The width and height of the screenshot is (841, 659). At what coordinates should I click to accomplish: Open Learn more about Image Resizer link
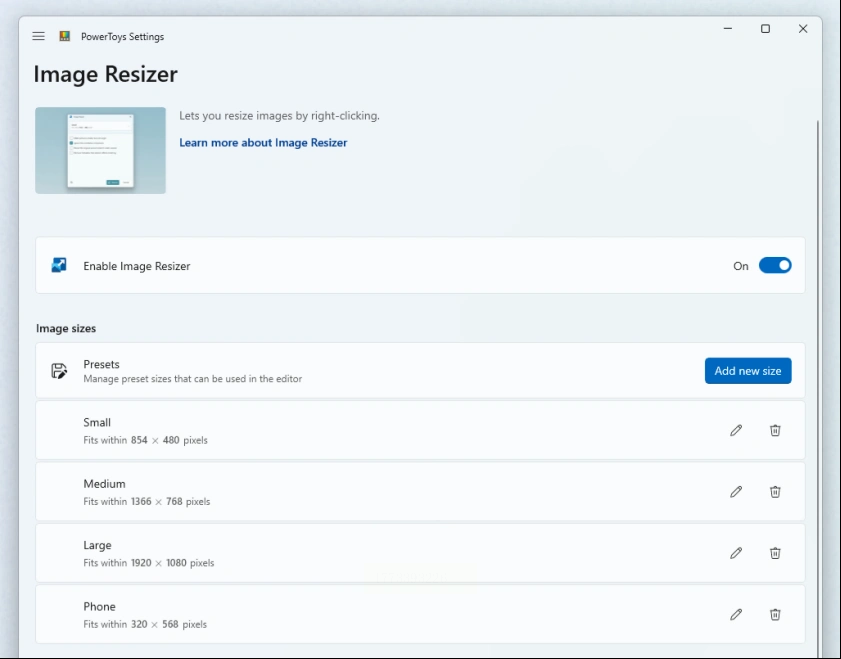[263, 143]
